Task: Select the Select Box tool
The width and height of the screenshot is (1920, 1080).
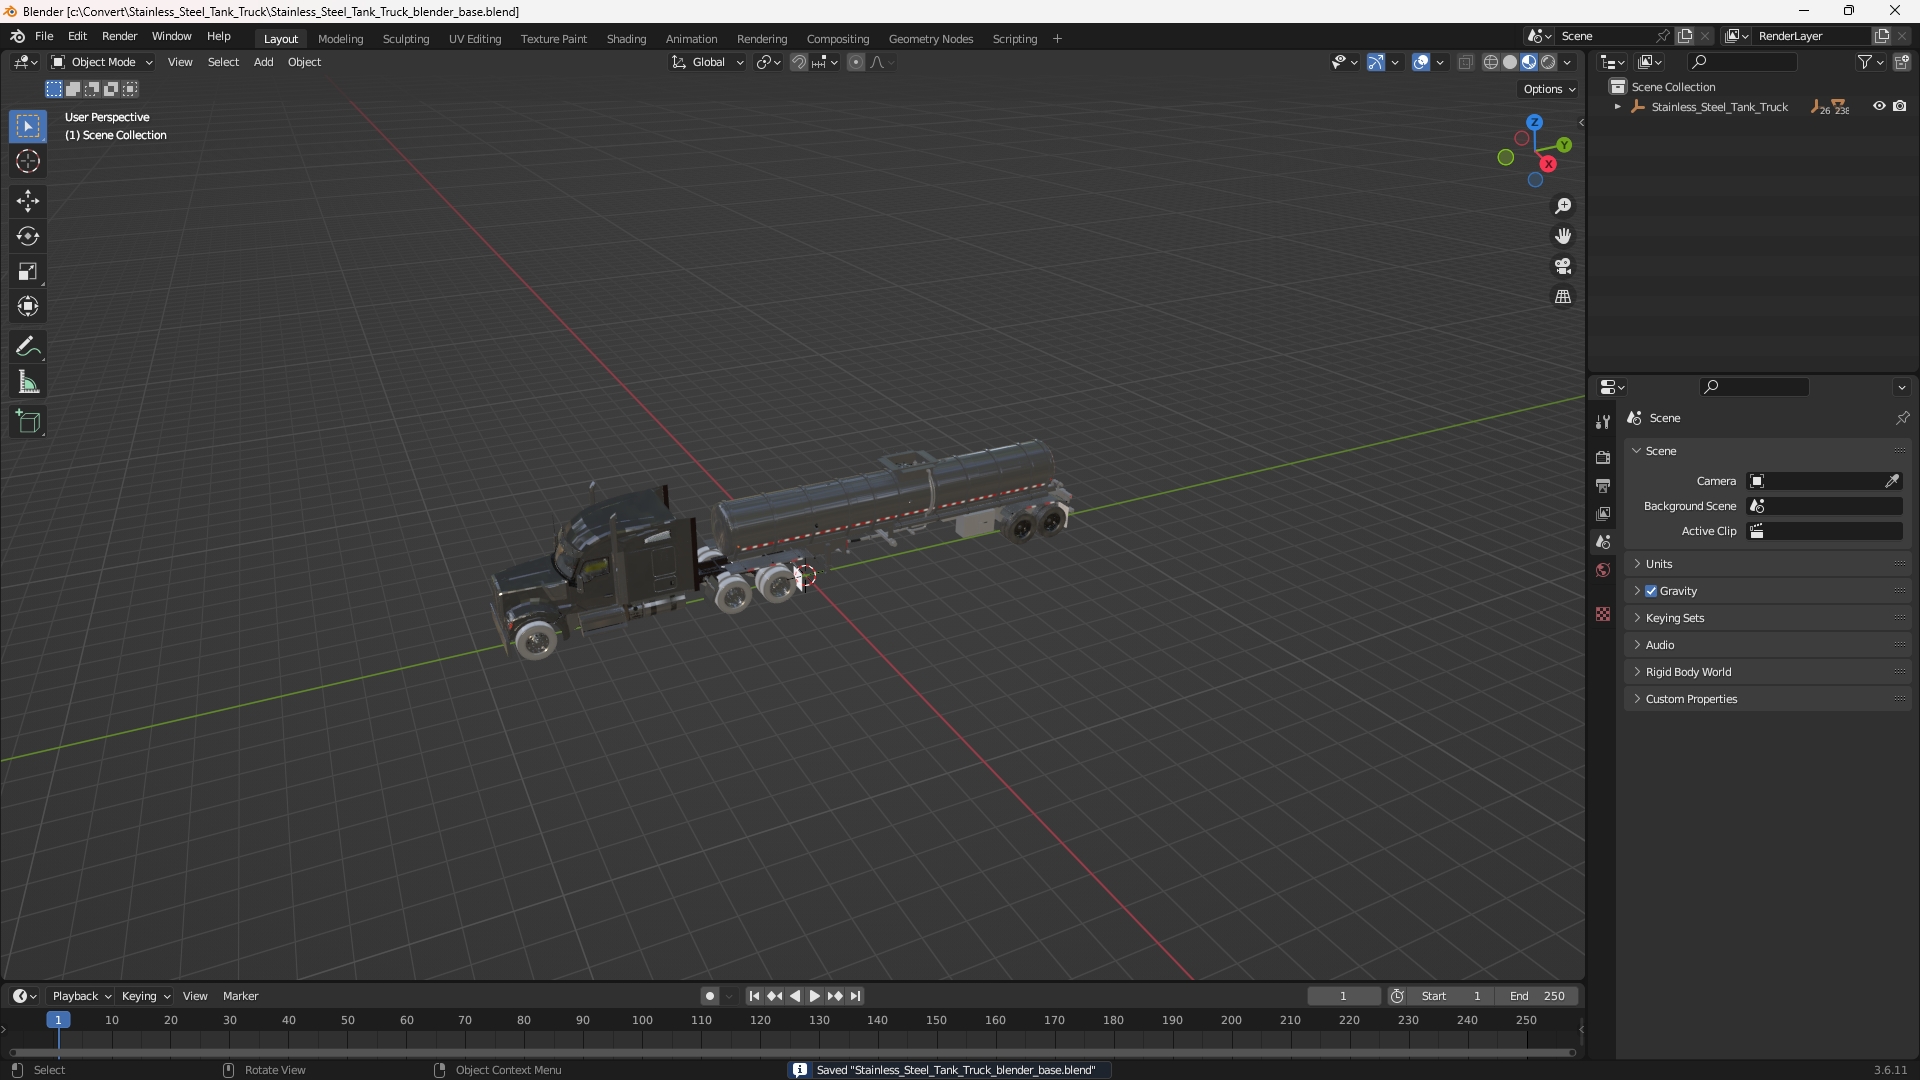Action: coord(28,127)
